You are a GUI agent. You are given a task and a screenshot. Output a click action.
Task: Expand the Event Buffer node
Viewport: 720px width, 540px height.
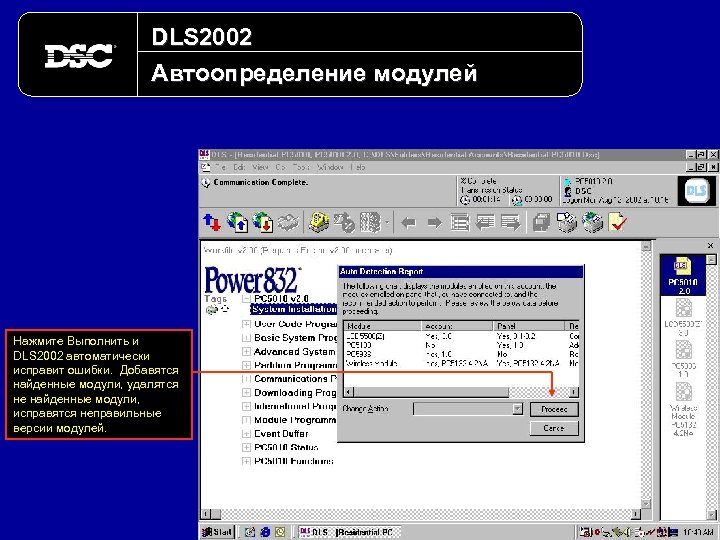click(246, 434)
